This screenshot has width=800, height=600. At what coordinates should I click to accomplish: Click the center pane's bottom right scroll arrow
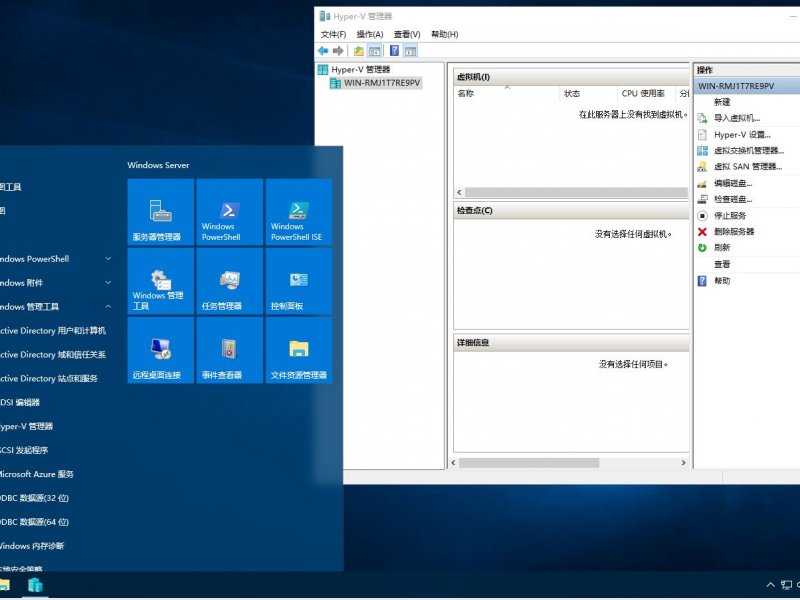click(x=684, y=463)
